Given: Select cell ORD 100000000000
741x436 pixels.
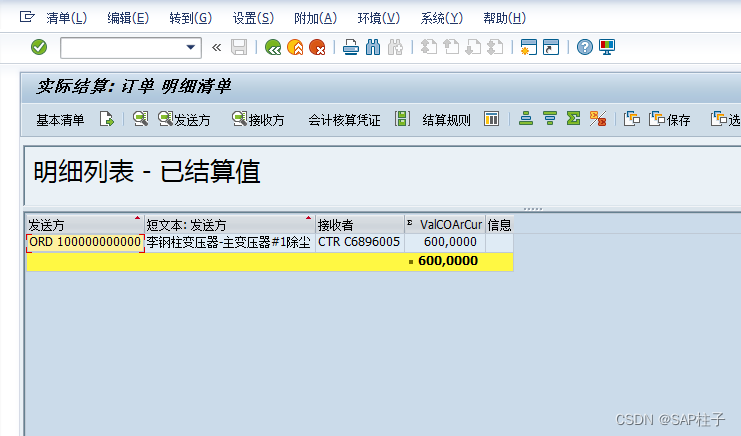Looking at the screenshot, I should click(x=85, y=242).
